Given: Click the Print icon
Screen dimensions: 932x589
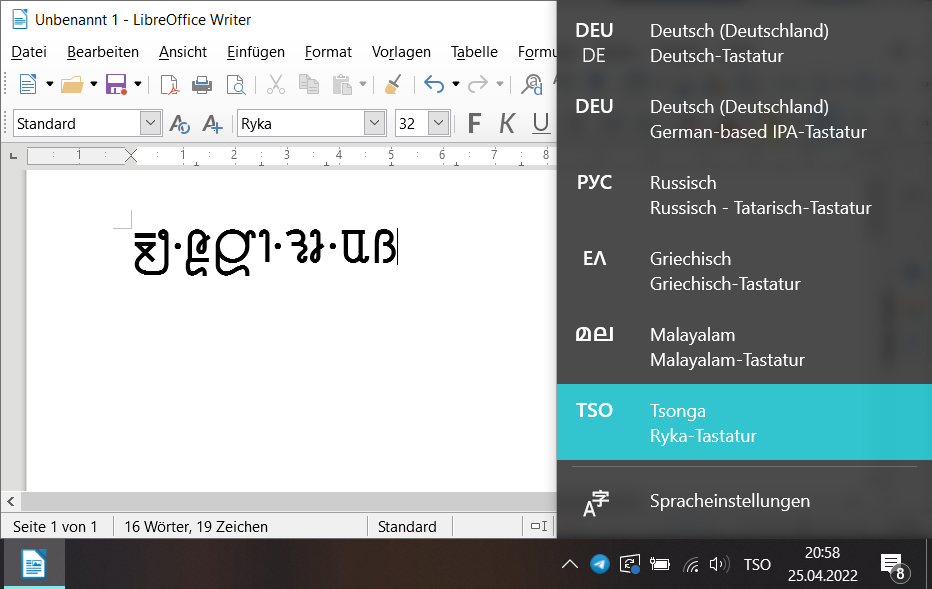Looking at the screenshot, I should pyautogui.click(x=202, y=85).
